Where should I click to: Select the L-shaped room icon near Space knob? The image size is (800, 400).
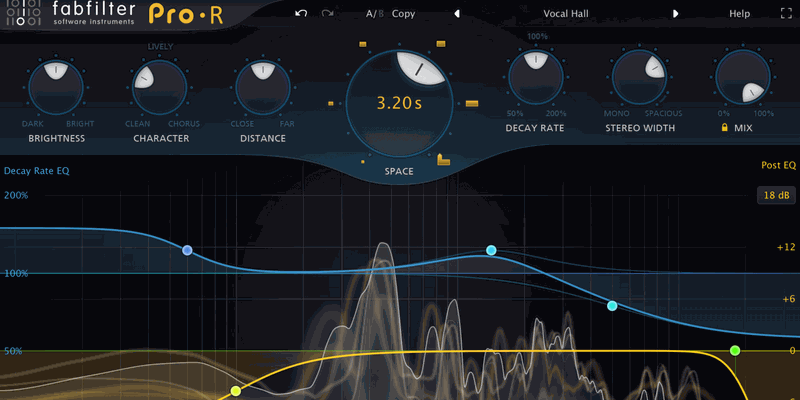point(444,158)
